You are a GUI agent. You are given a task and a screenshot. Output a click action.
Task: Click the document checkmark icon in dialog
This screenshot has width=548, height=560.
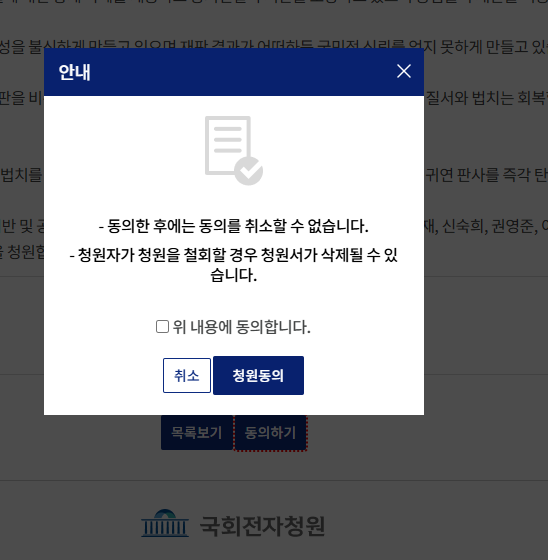(x=234, y=150)
